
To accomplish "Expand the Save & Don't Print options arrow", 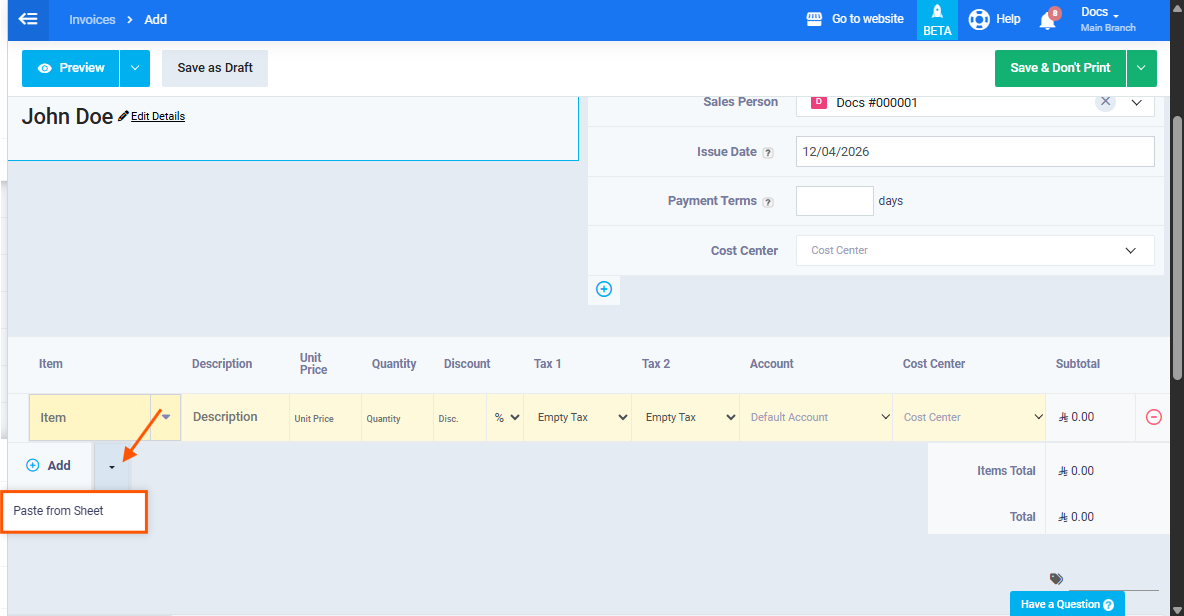I will tap(1141, 68).
